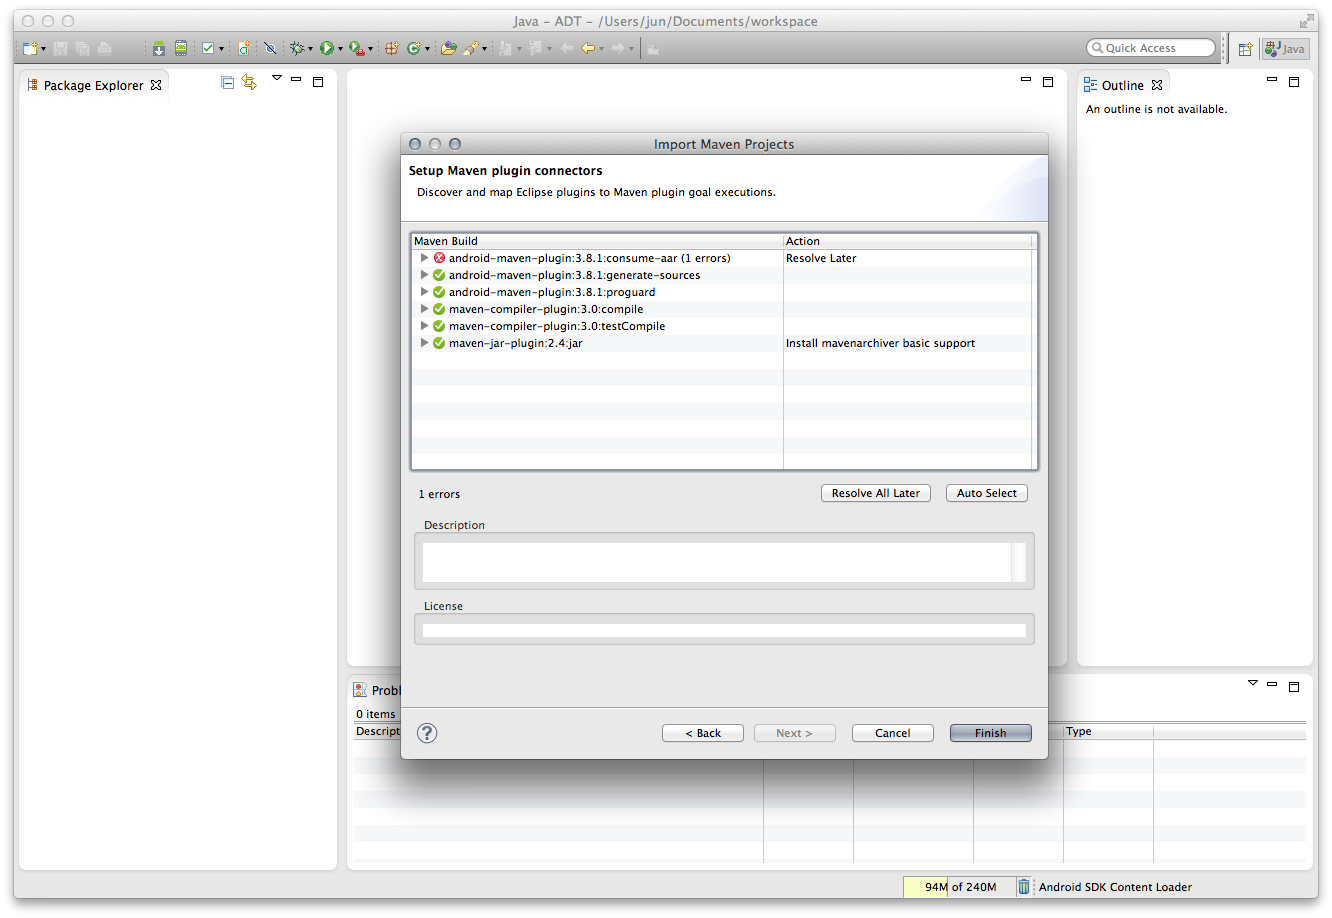Open the Problems view menu triangle
This screenshot has width=1332, height=918.
(1253, 683)
